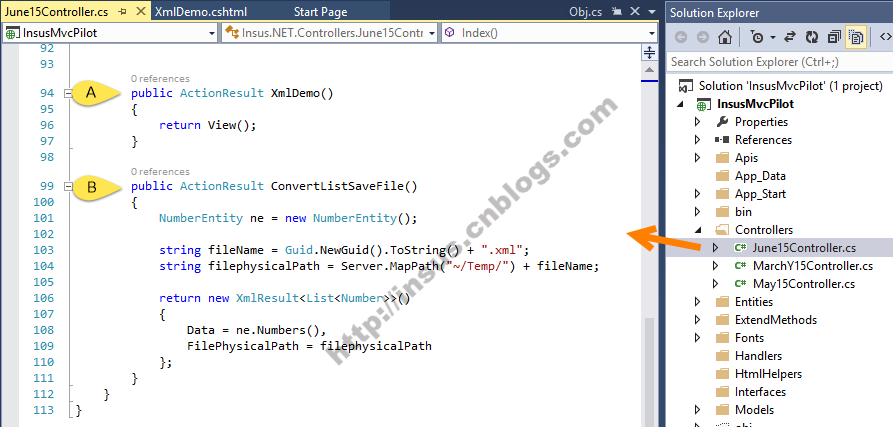Click the editor vertical scrollbar thumb
893x427 pixels.
click(x=649, y=370)
